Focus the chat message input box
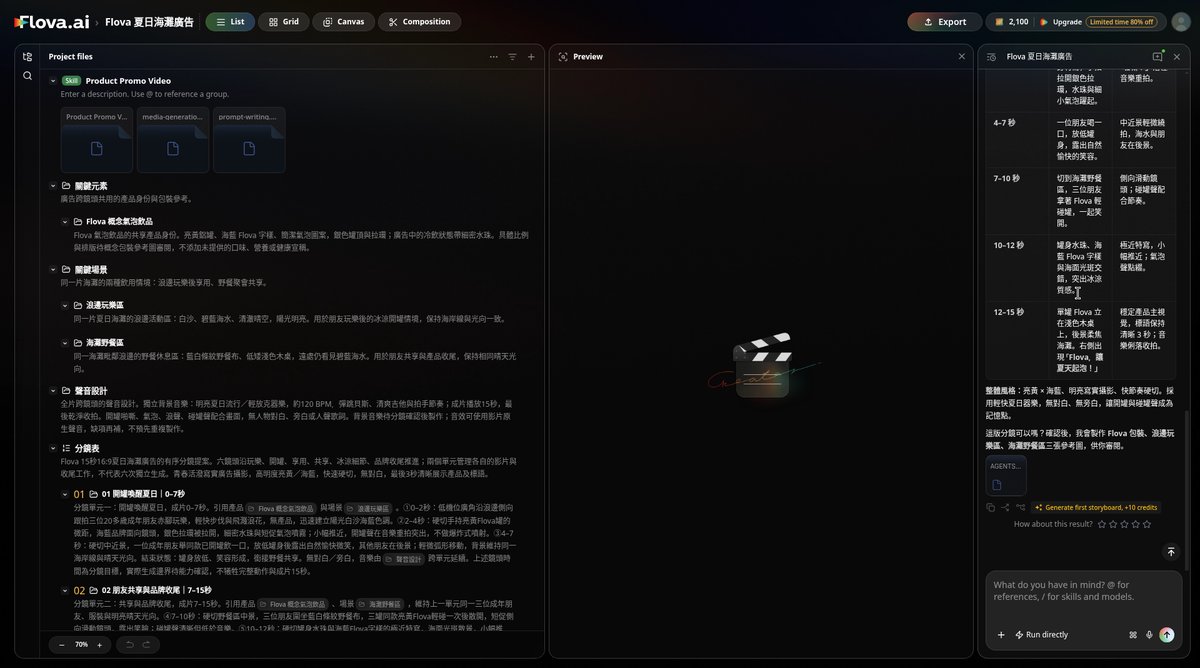This screenshot has width=1200, height=668. [1084, 591]
